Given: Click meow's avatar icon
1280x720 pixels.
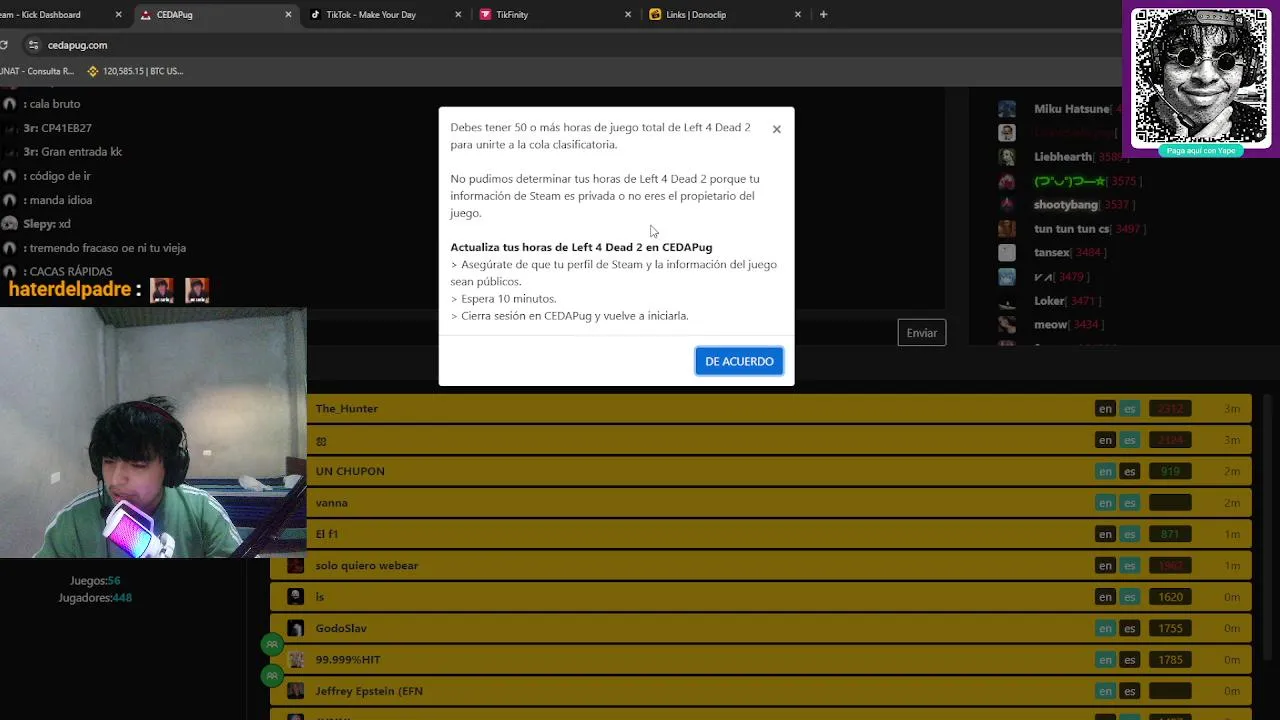Looking at the screenshot, I should [1007, 325].
